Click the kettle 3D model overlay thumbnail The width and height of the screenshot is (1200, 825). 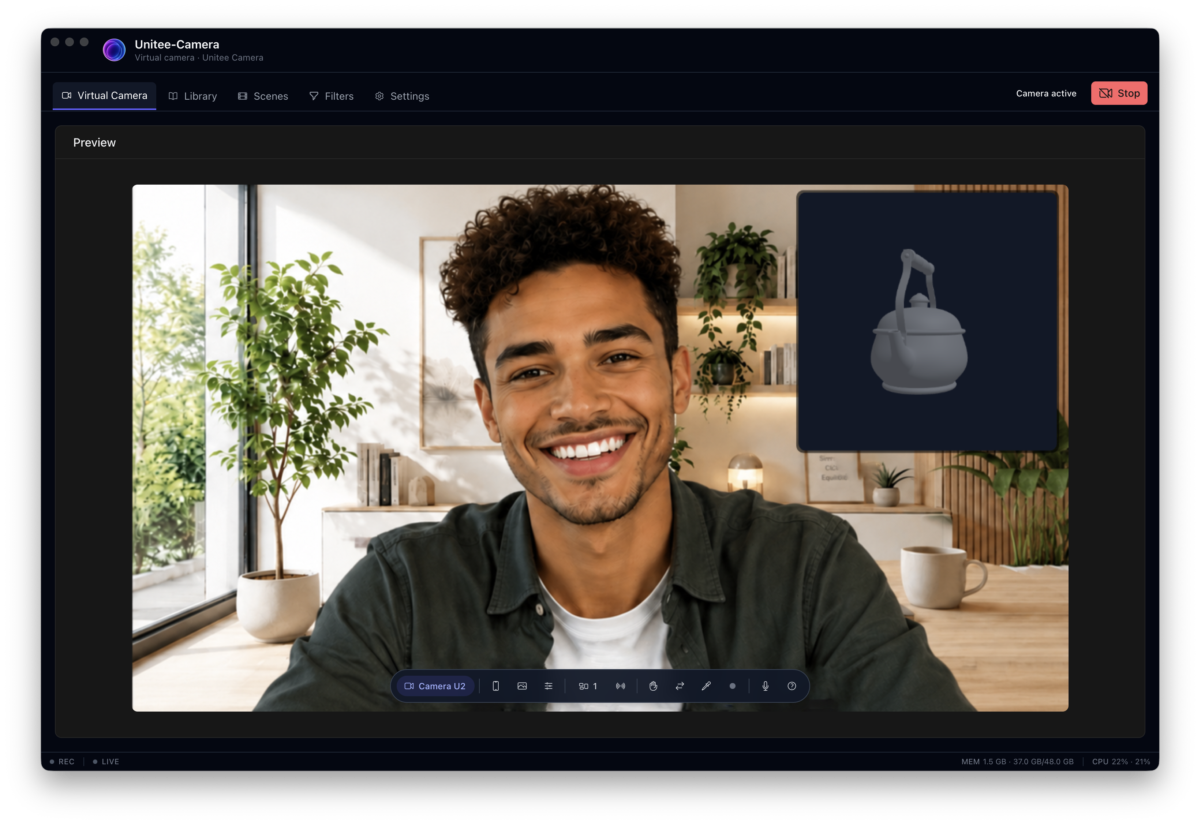point(928,321)
